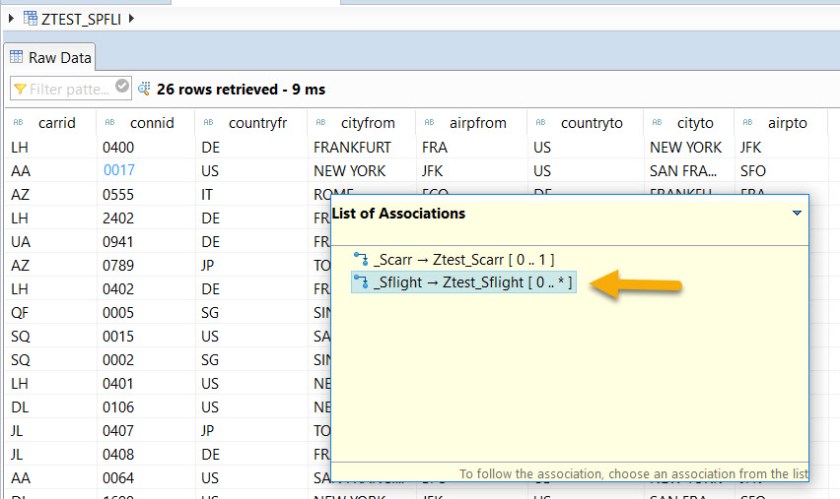Image resolution: width=840 pixels, height=499 pixels.
Task: Click the AB type icon on carrid column
Action: coord(19,124)
